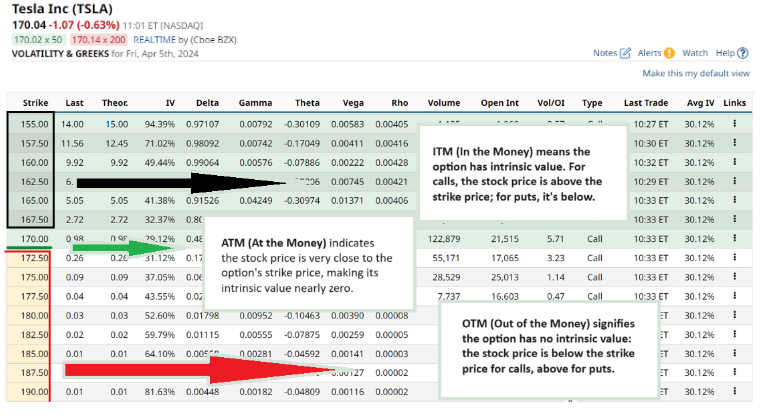
Task: Sort by the IV column header
Action: coord(170,103)
